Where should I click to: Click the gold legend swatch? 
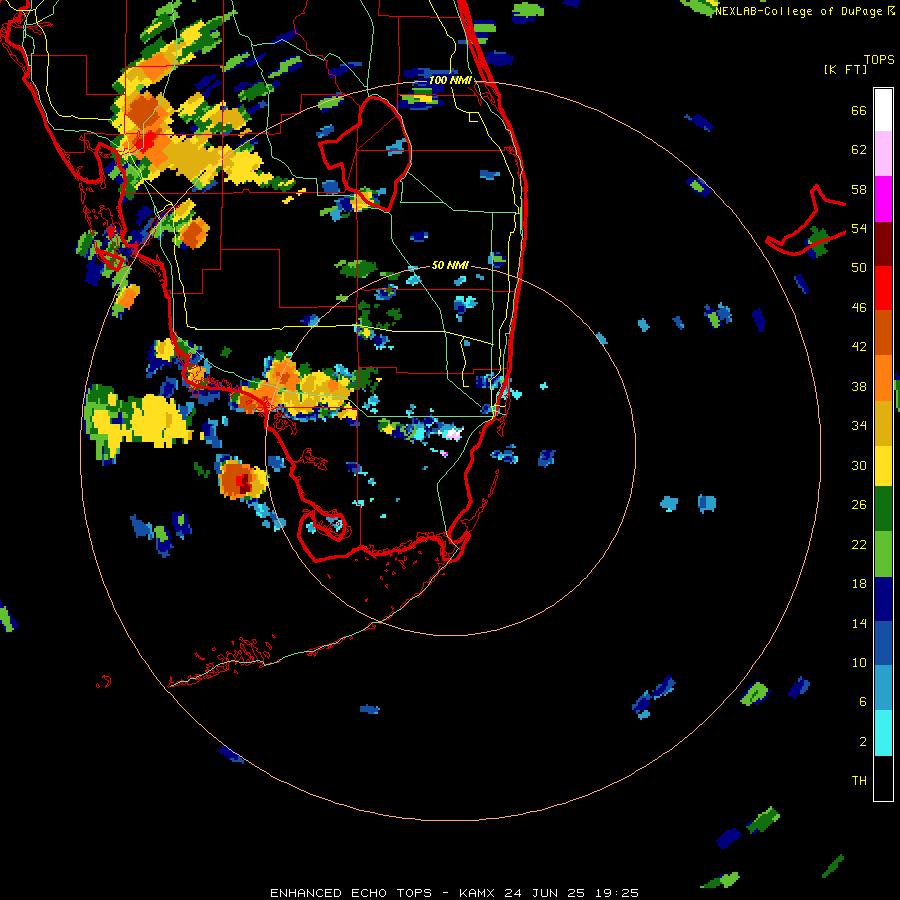883,422
